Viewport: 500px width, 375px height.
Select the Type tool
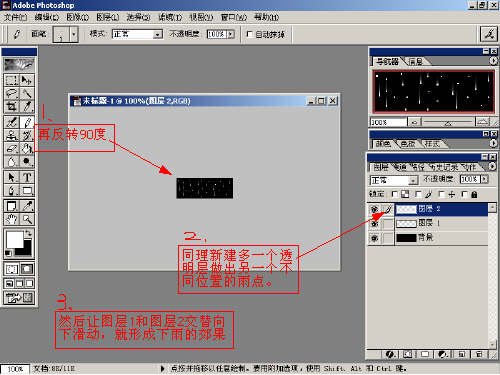(x=27, y=177)
